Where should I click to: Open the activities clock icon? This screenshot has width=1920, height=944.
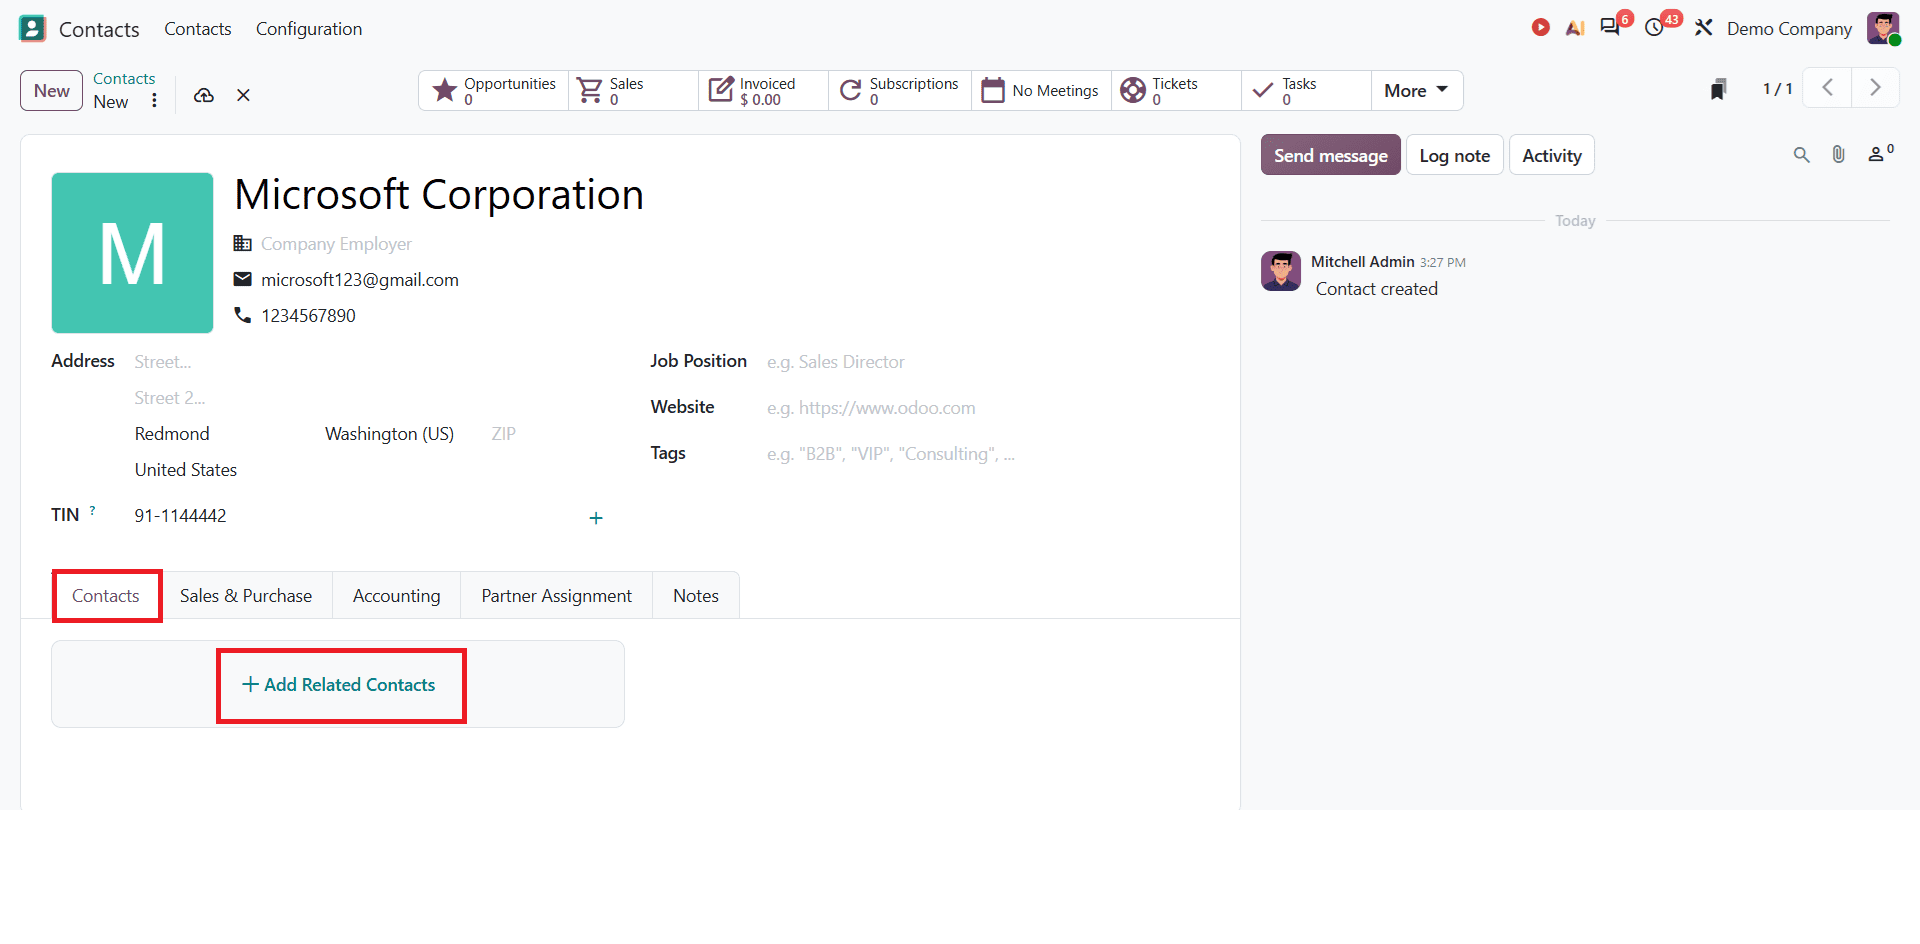(1655, 28)
